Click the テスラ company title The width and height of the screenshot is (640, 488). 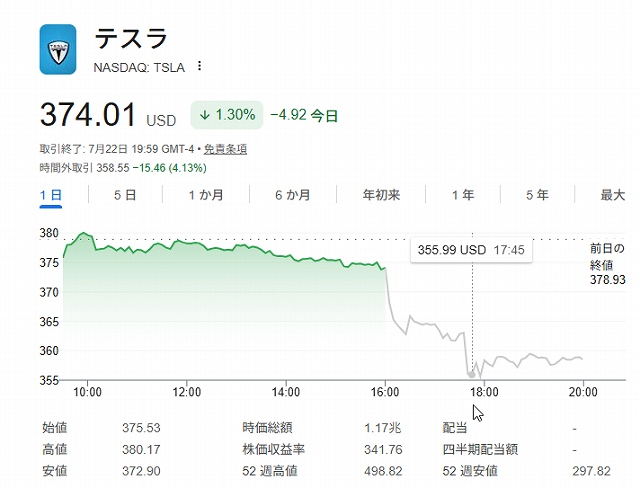pyautogui.click(x=131, y=38)
